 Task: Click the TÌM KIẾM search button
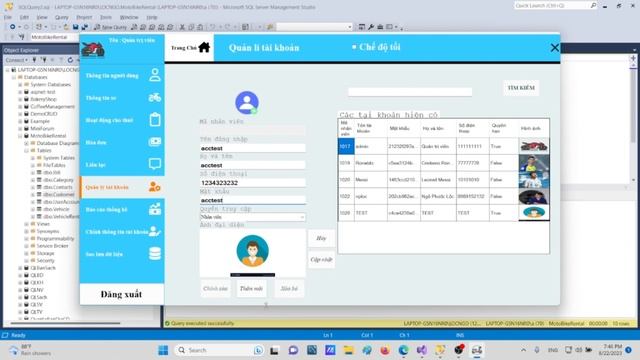click(x=521, y=88)
